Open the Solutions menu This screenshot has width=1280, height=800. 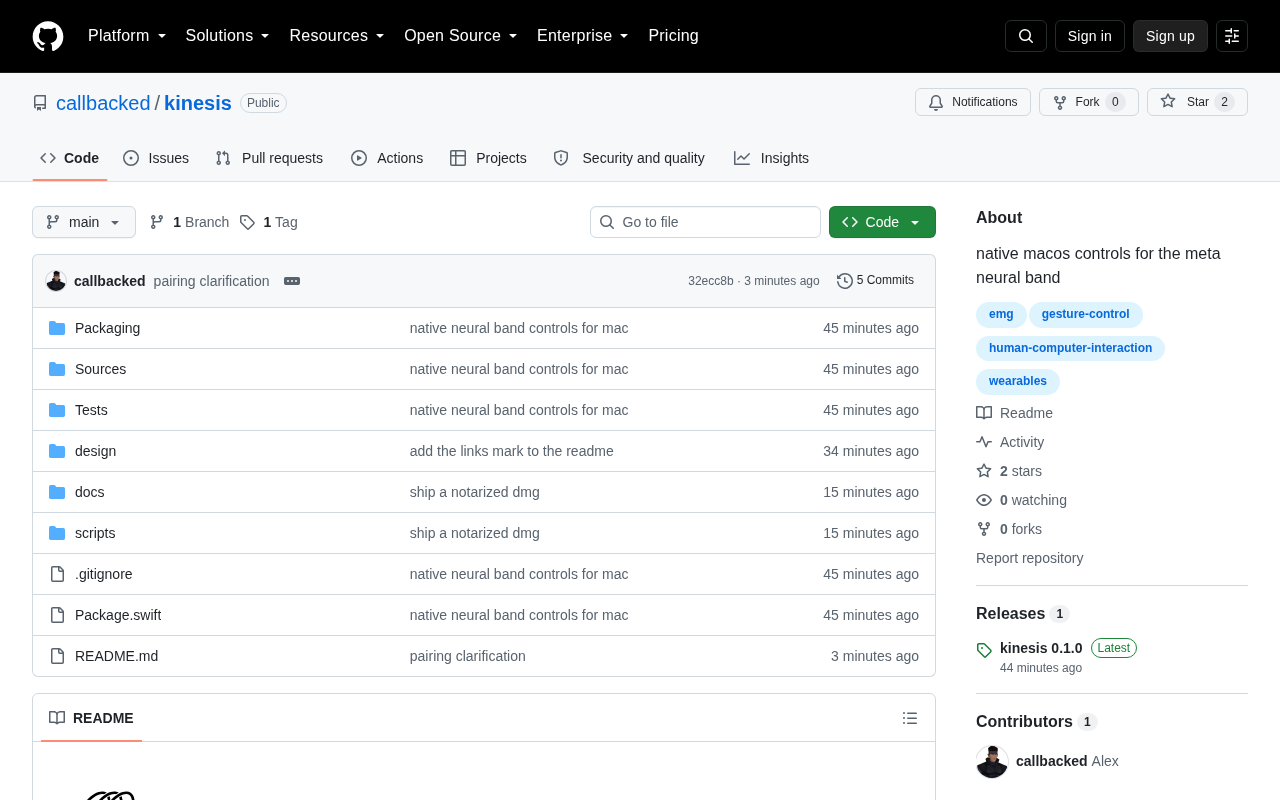(x=228, y=36)
